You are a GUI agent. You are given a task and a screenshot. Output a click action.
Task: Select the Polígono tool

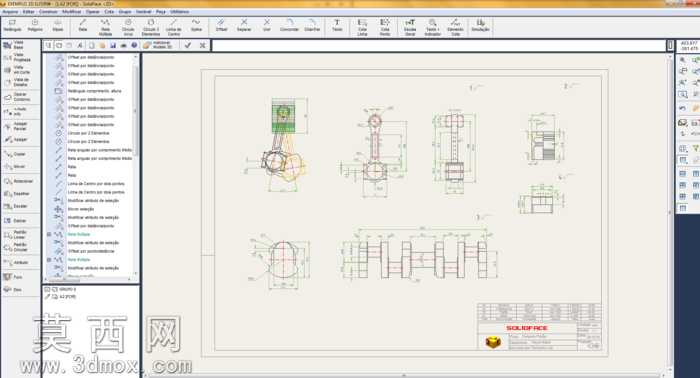pos(35,25)
